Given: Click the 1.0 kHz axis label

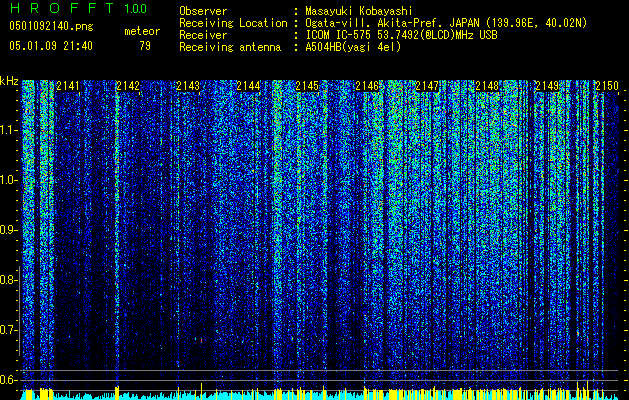Looking at the screenshot, I should pos(9,180).
